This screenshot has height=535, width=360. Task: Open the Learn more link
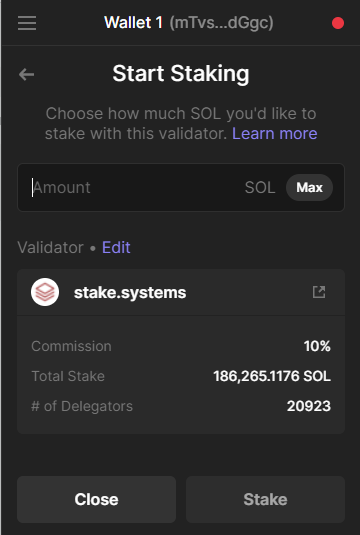275,133
